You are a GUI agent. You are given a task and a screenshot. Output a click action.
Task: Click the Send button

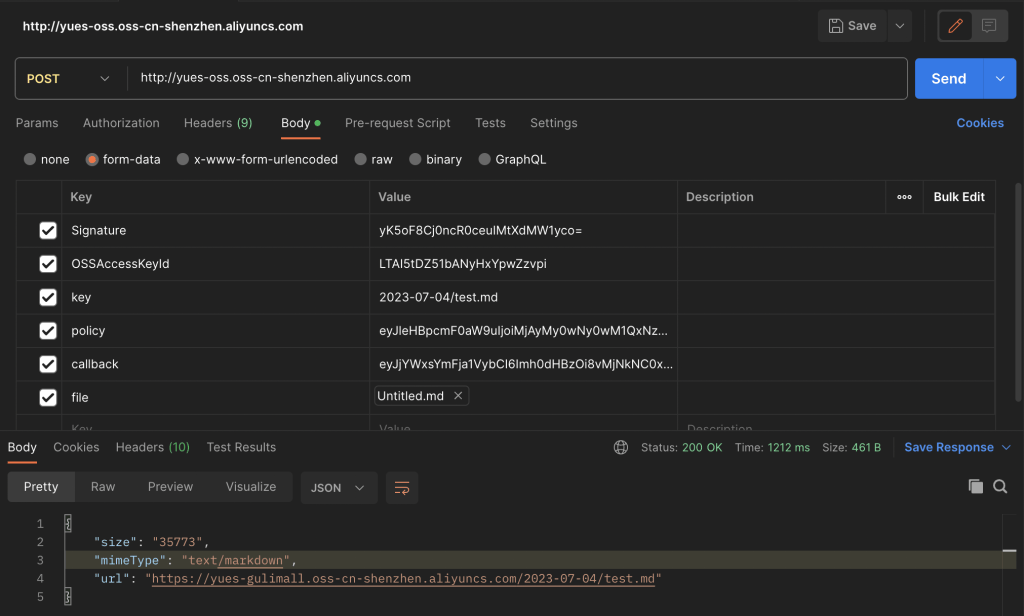[948, 78]
